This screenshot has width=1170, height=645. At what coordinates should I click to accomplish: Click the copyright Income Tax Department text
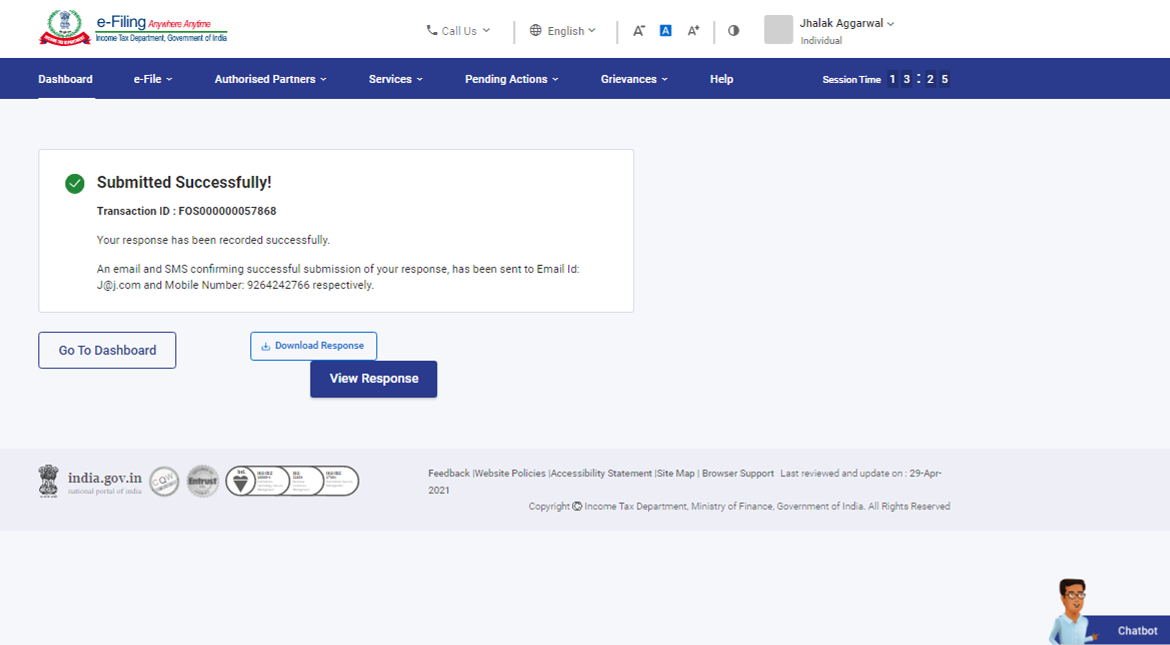[x=739, y=506]
